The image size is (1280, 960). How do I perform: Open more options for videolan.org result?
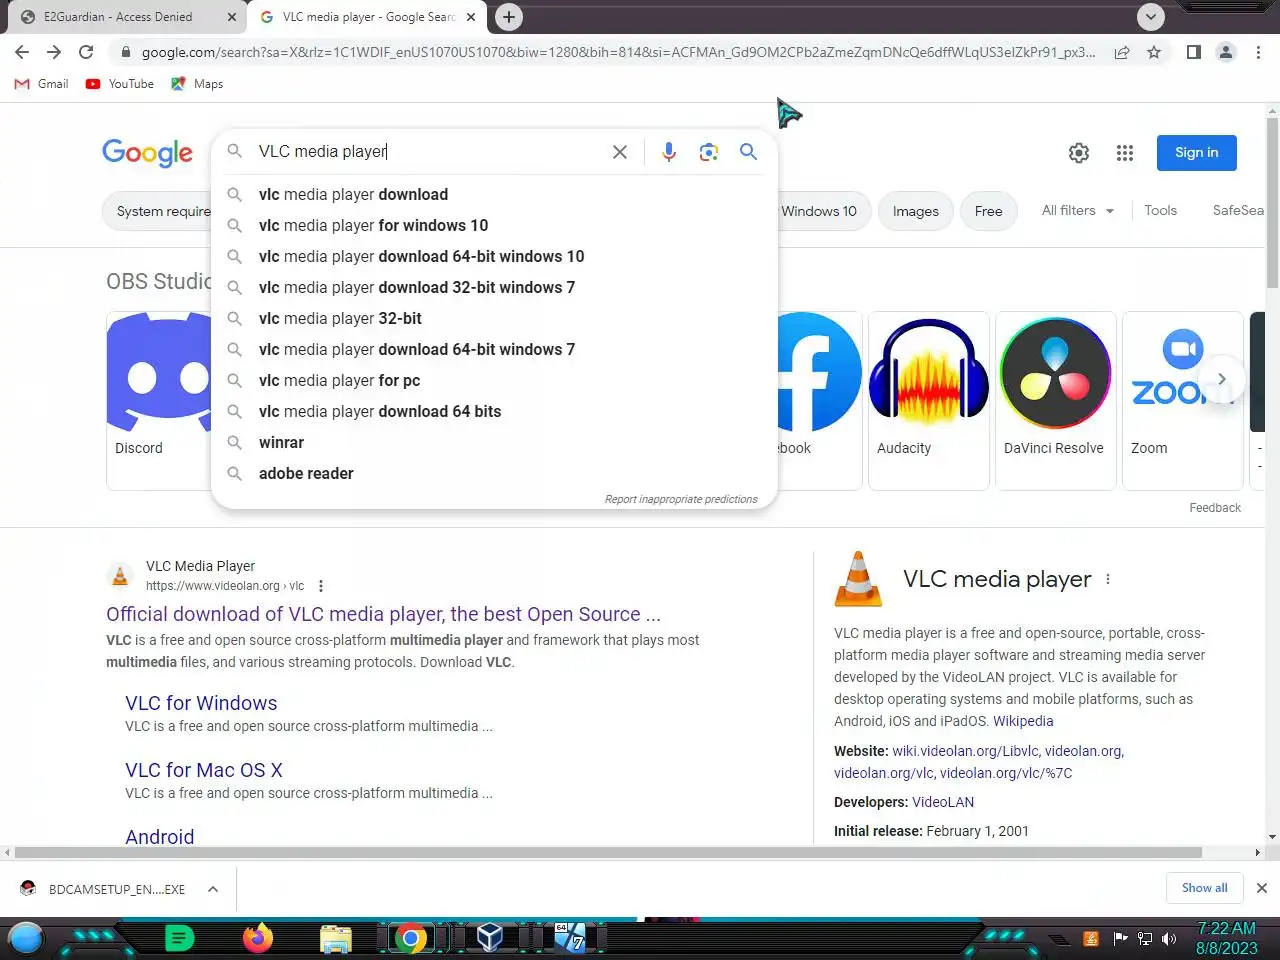(x=321, y=586)
